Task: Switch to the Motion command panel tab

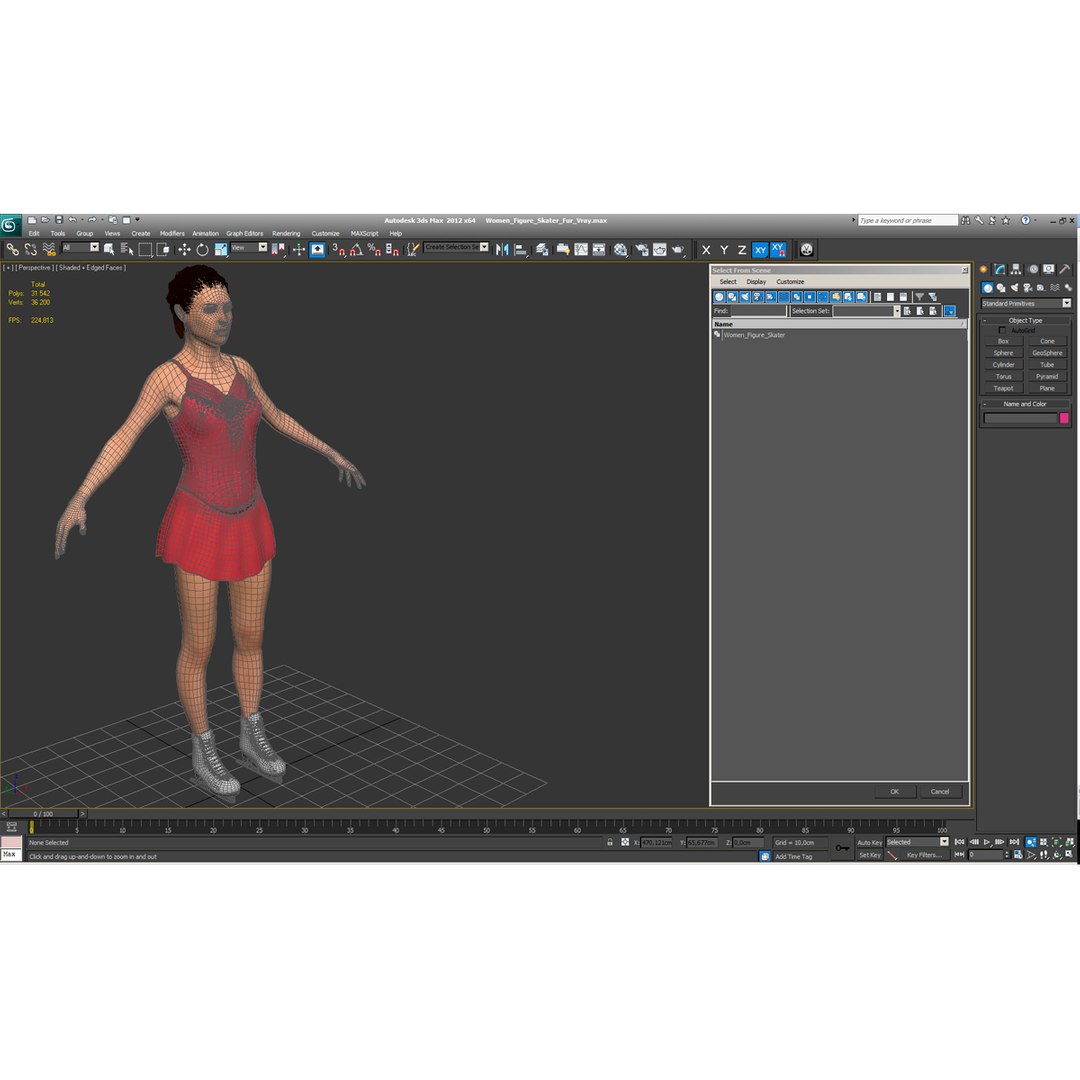Action: (x=1033, y=269)
